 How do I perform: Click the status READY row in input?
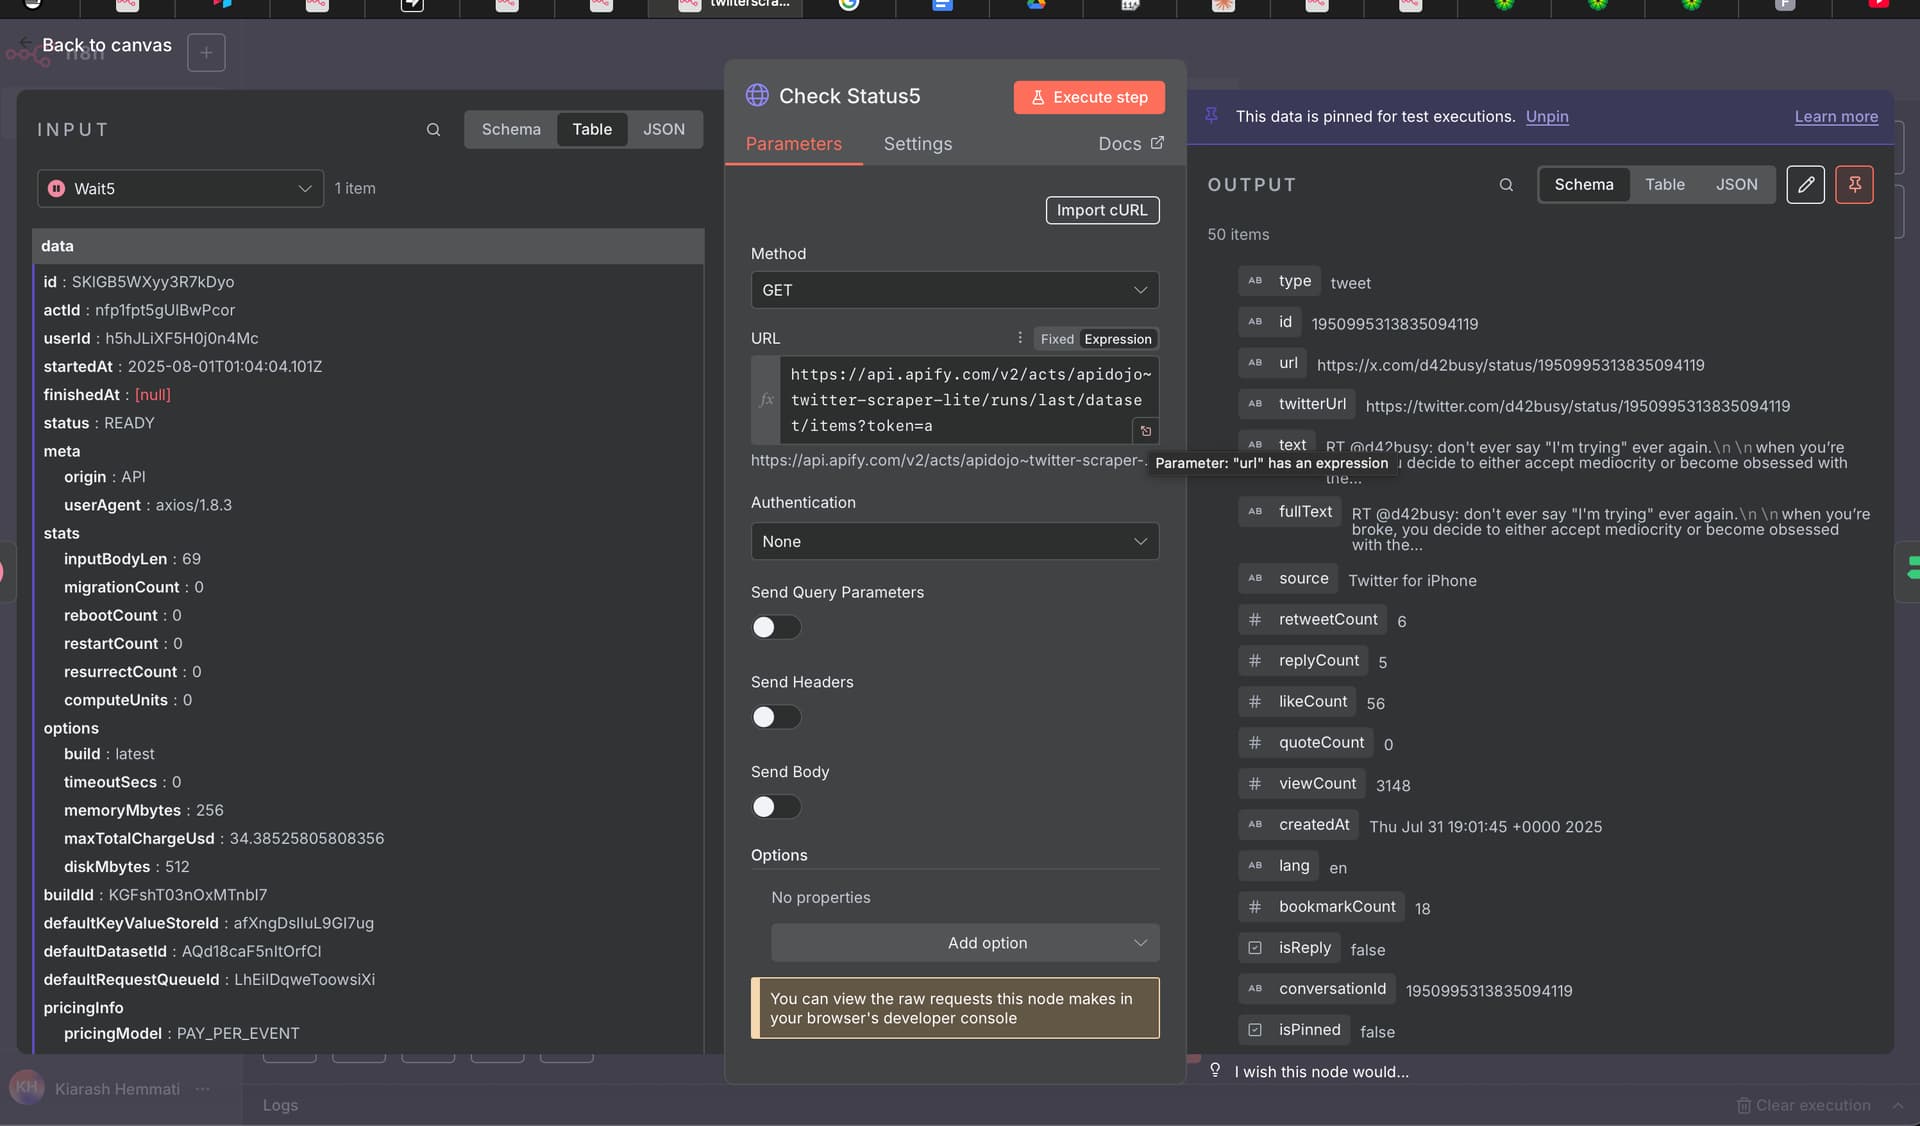(99, 423)
